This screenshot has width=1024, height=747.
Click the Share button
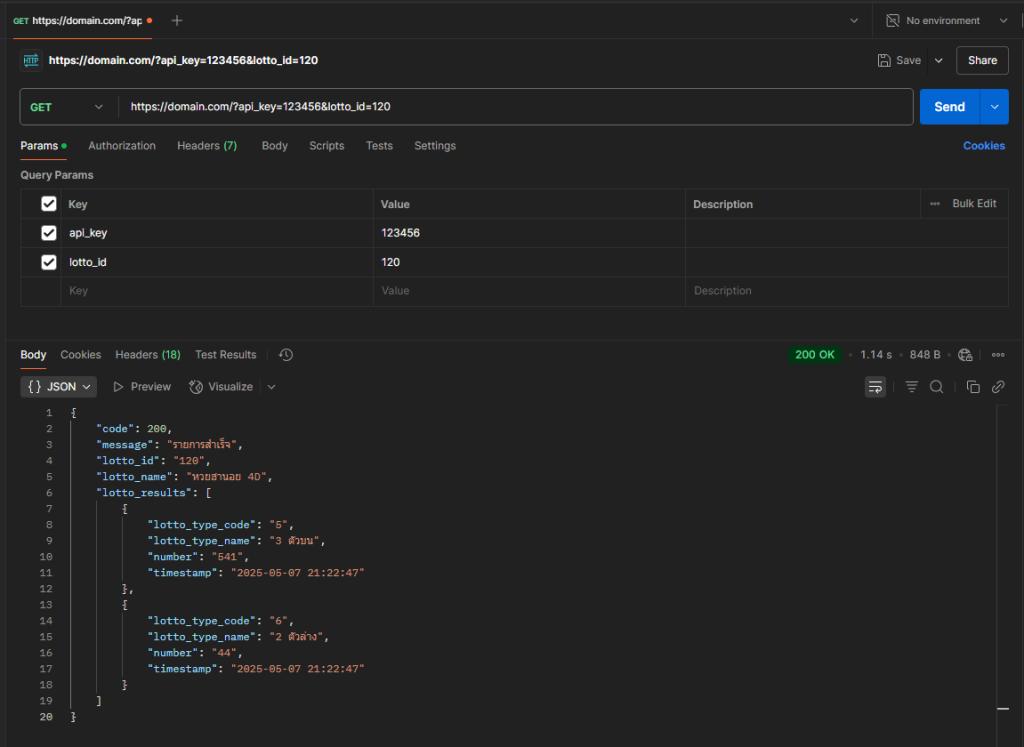pyautogui.click(x=982, y=60)
